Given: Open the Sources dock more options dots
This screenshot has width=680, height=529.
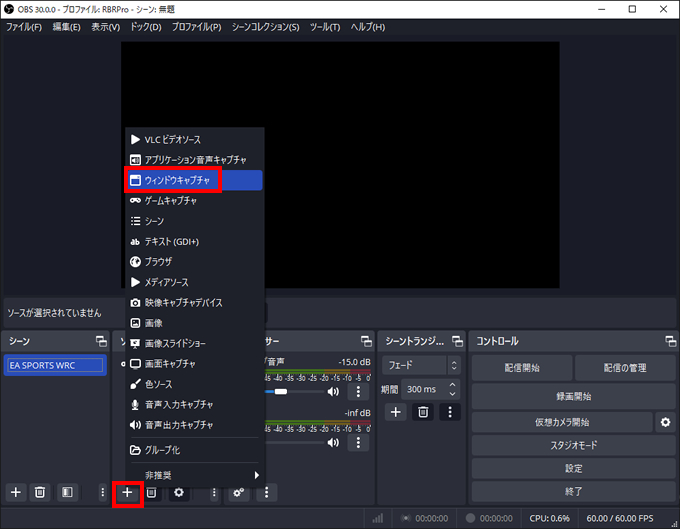Looking at the screenshot, I should 214,493.
